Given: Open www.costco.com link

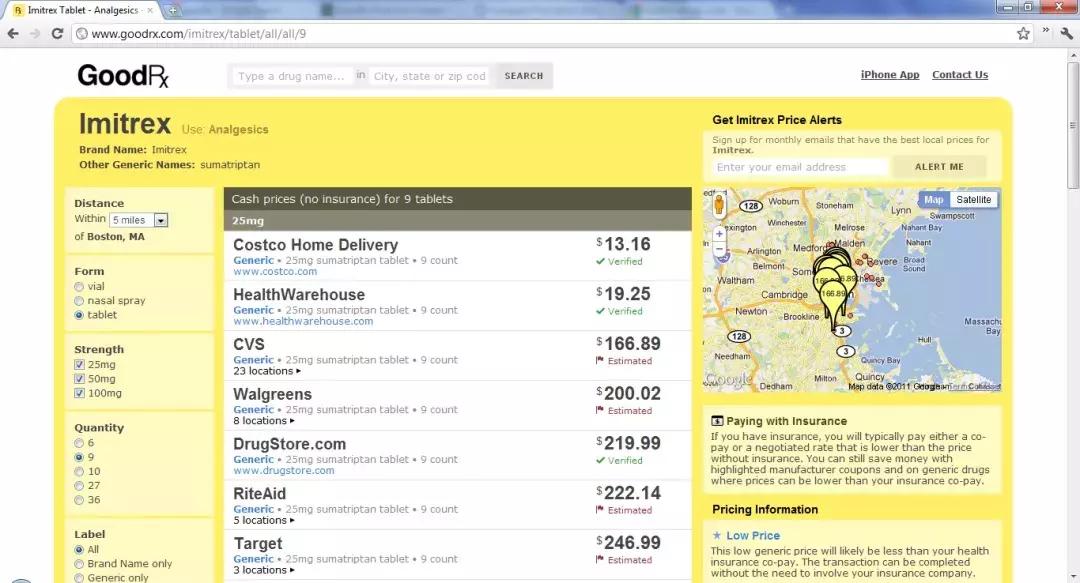Looking at the screenshot, I should [275, 272].
